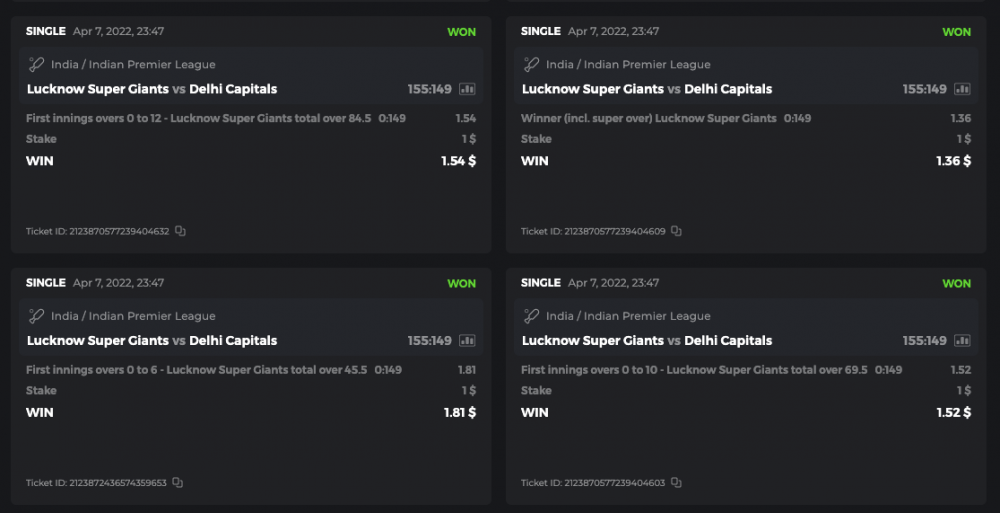Screen dimensions: 1000x513
Task: Click cricket sport icon on the 1.54 odds card
Action: (x=37, y=64)
